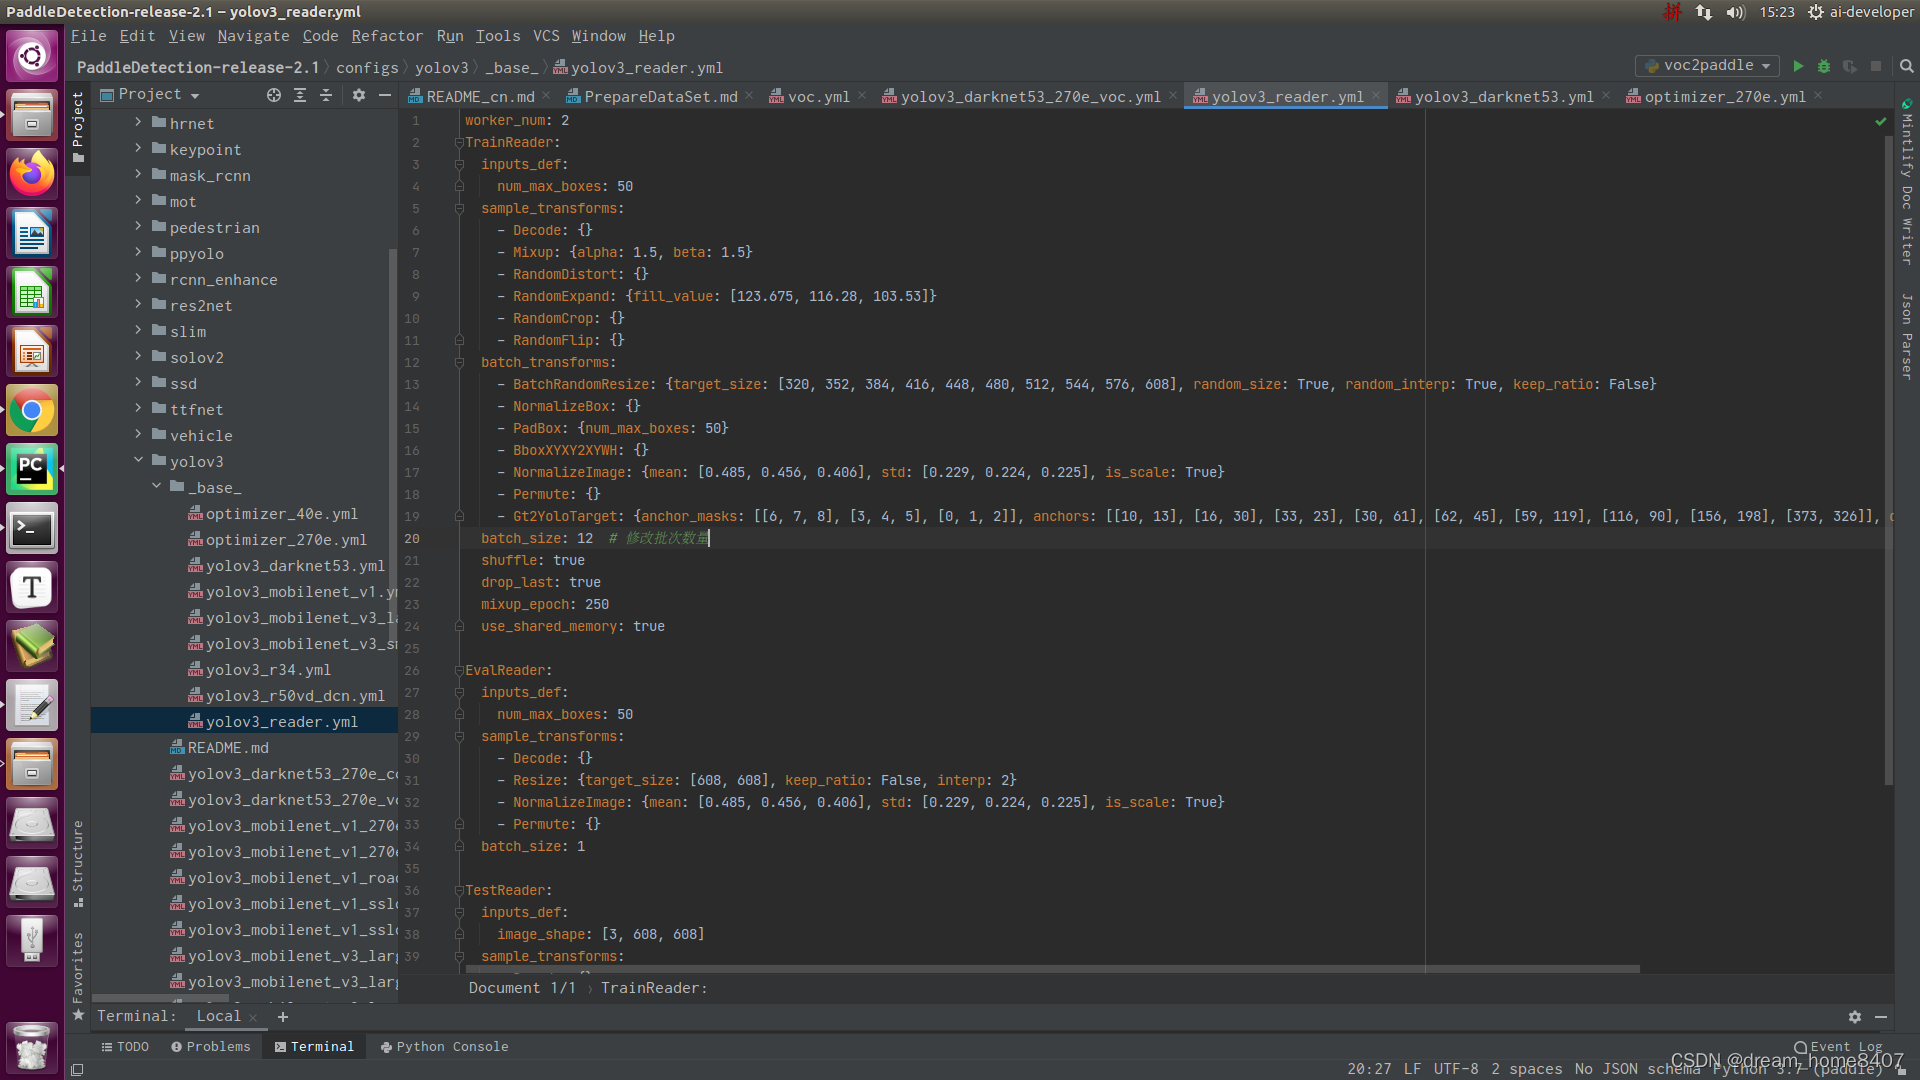
Task: Add a new terminal session
Action: pyautogui.click(x=283, y=1016)
